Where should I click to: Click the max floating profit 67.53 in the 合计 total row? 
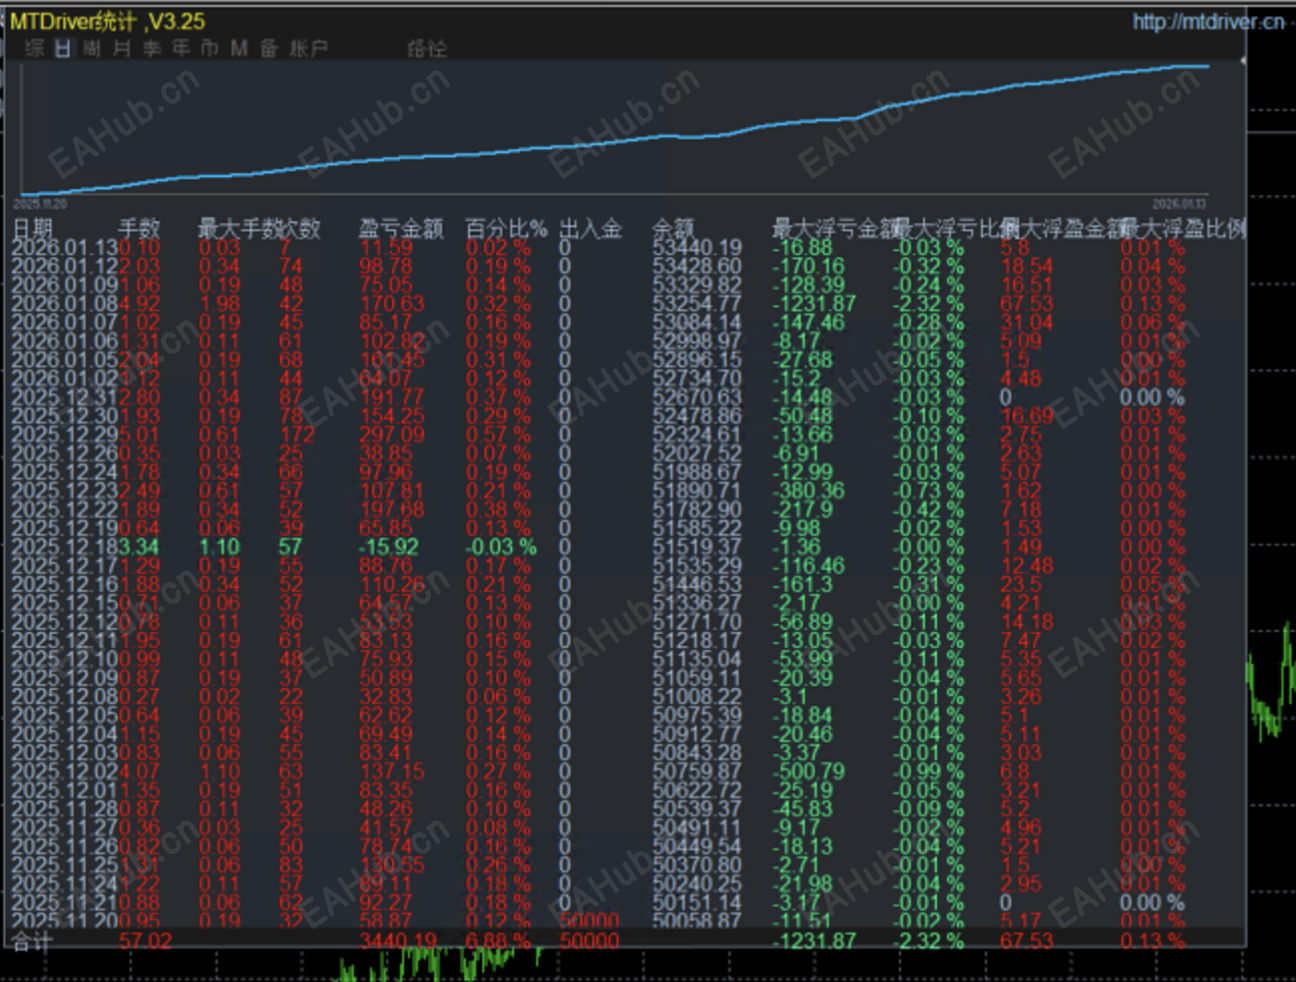[1027, 941]
